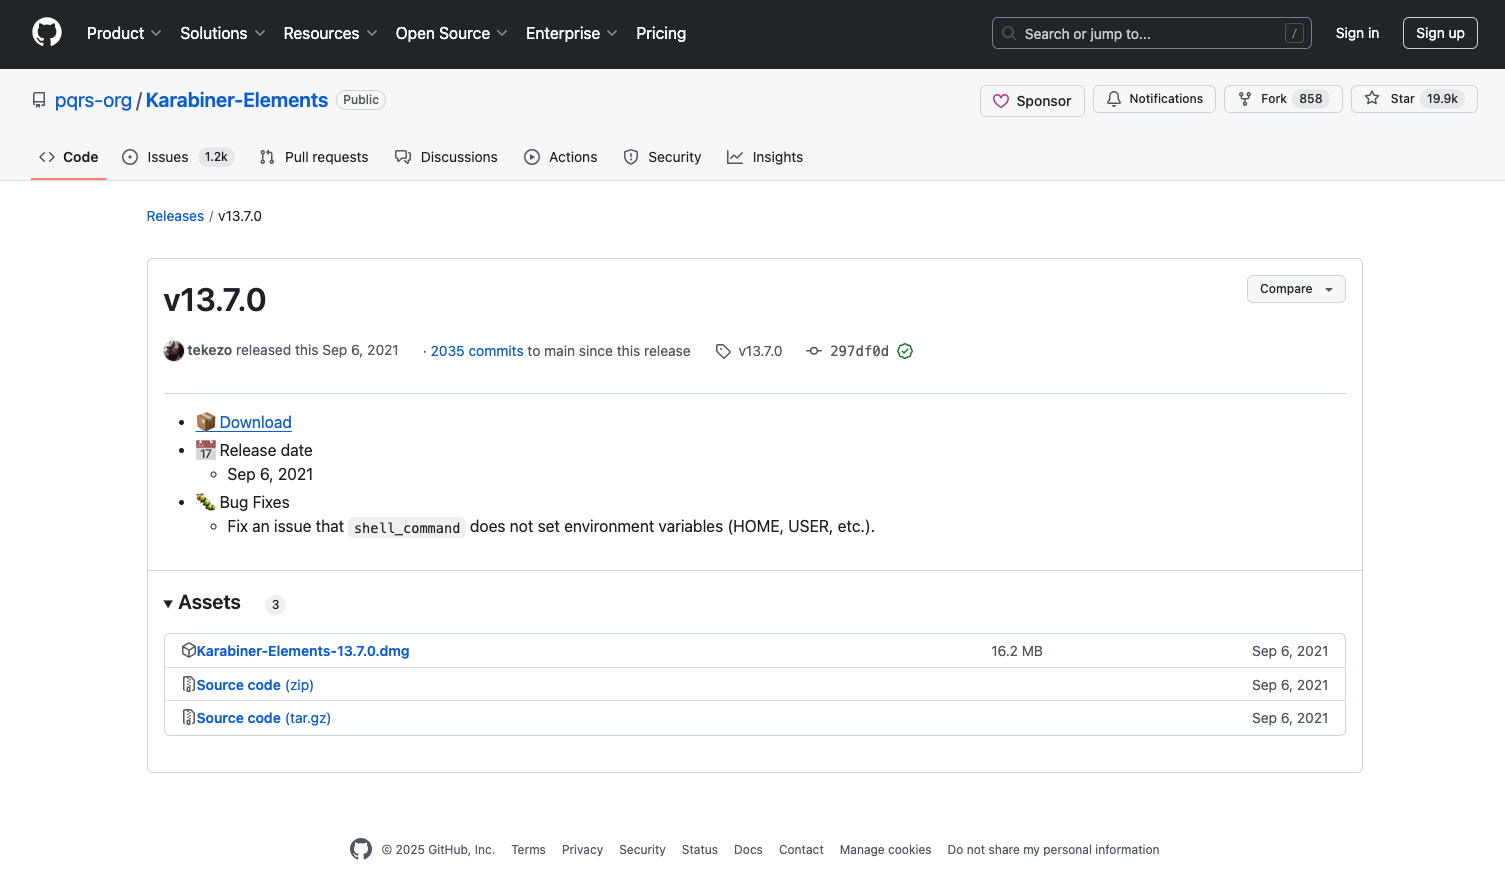Click the Sponsor button
The height and width of the screenshot is (884, 1505).
coord(1032,100)
